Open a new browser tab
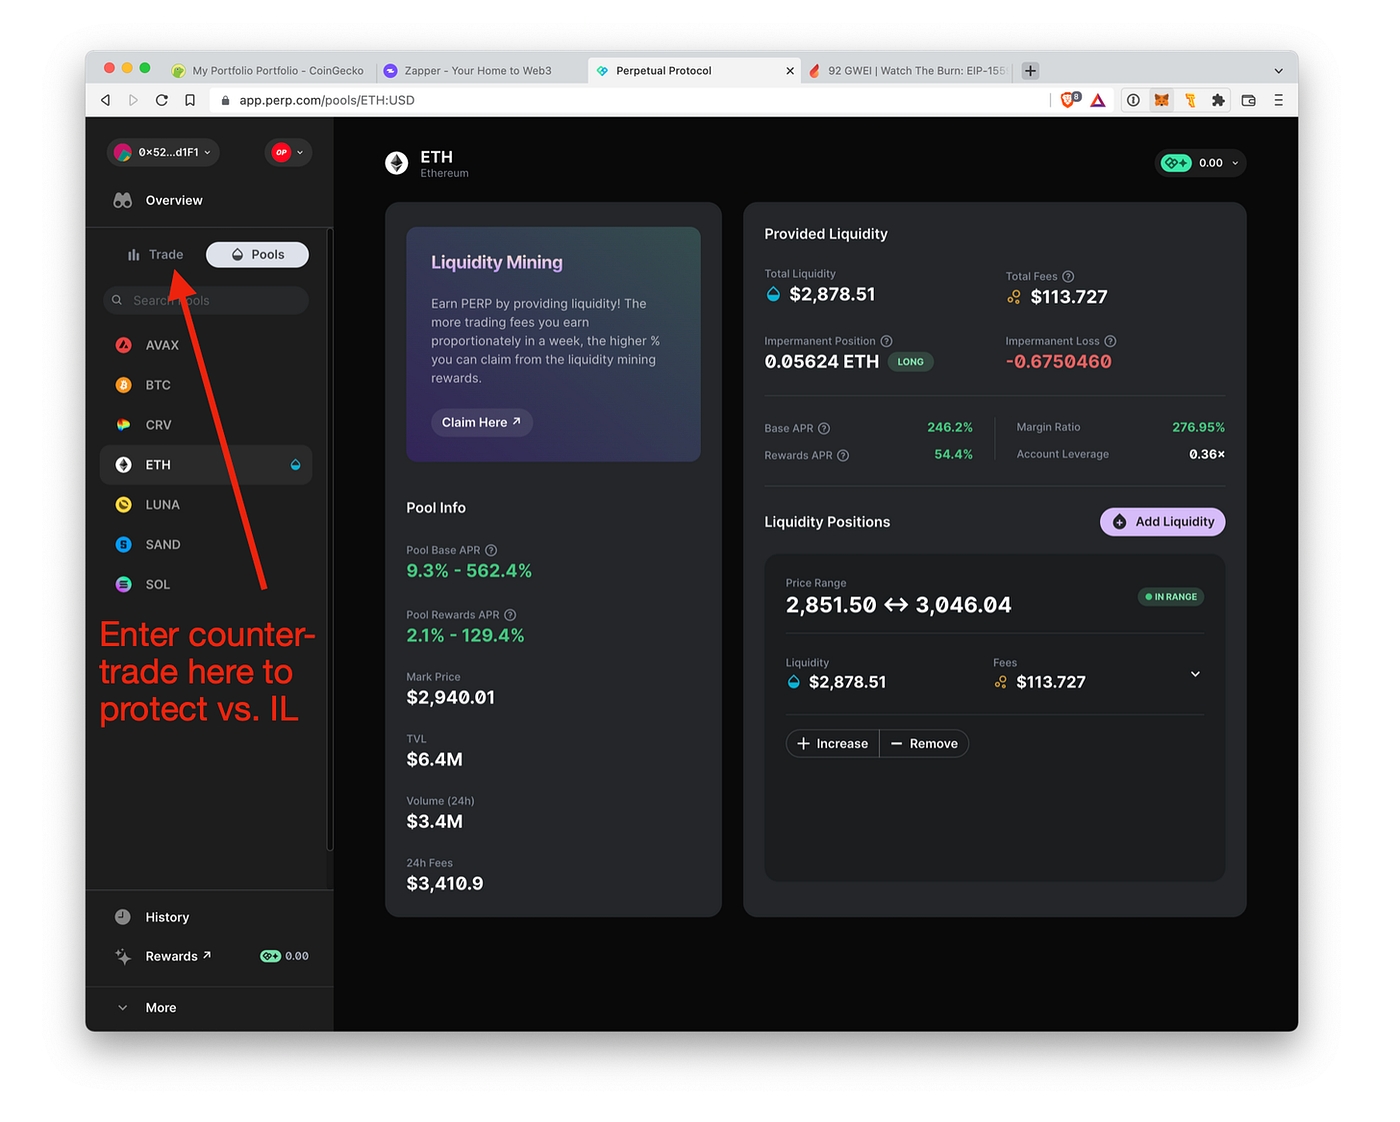This screenshot has height=1122, width=1400. click(1030, 71)
